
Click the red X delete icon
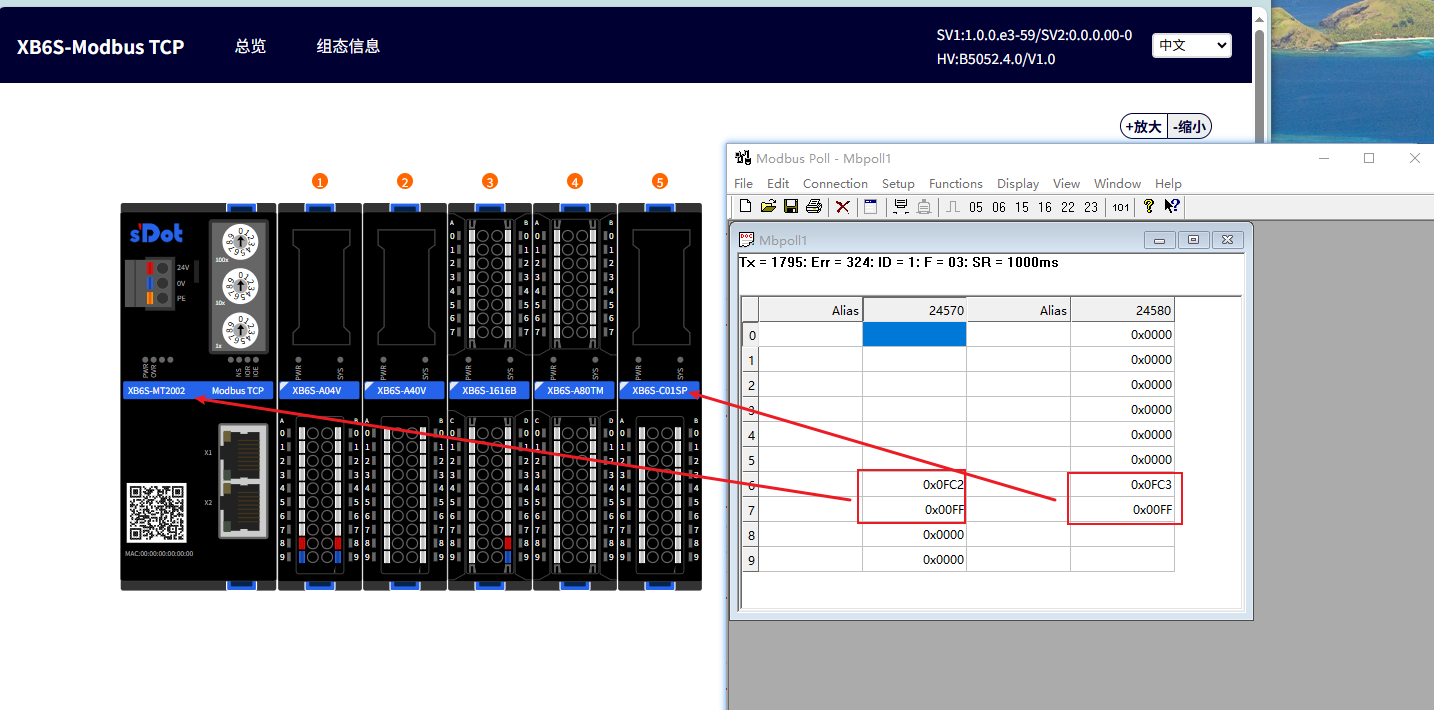(843, 206)
